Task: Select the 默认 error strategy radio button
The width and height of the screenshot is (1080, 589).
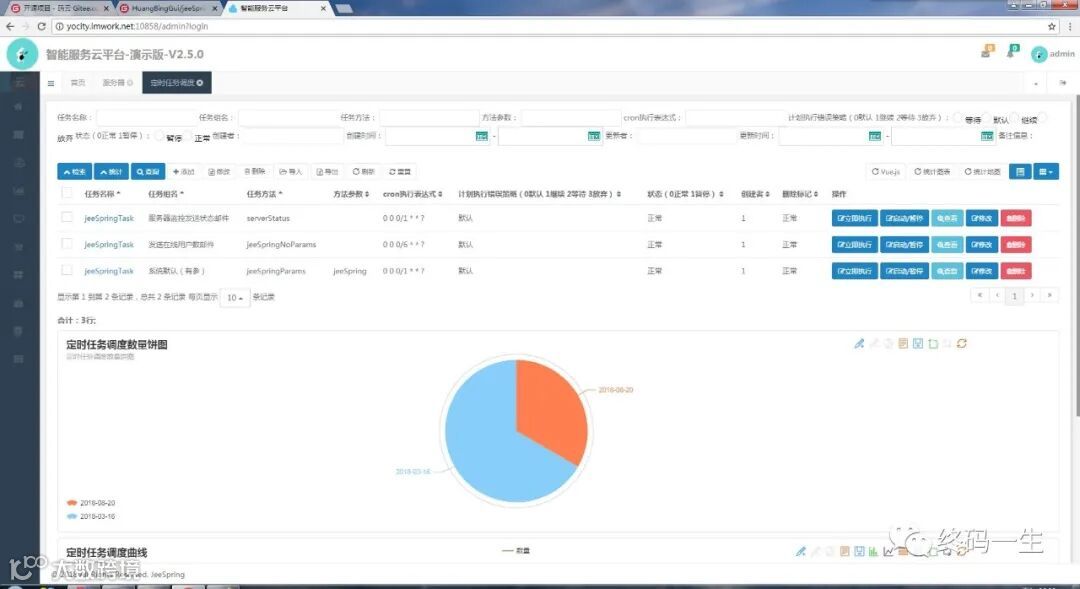Action: (x=986, y=118)
